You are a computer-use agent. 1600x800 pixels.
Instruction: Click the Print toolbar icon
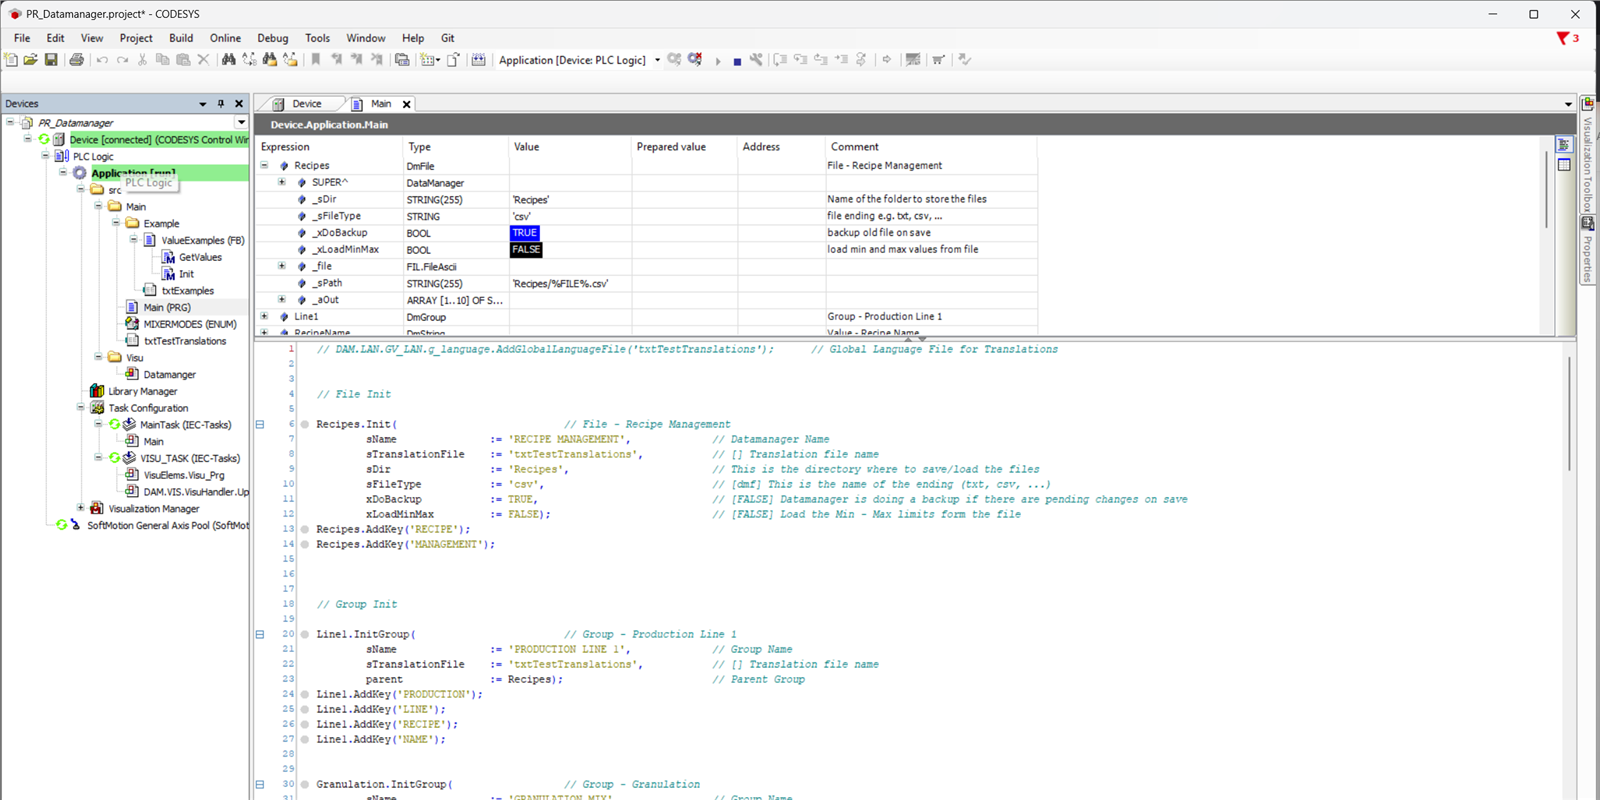[x=77, y=60]
